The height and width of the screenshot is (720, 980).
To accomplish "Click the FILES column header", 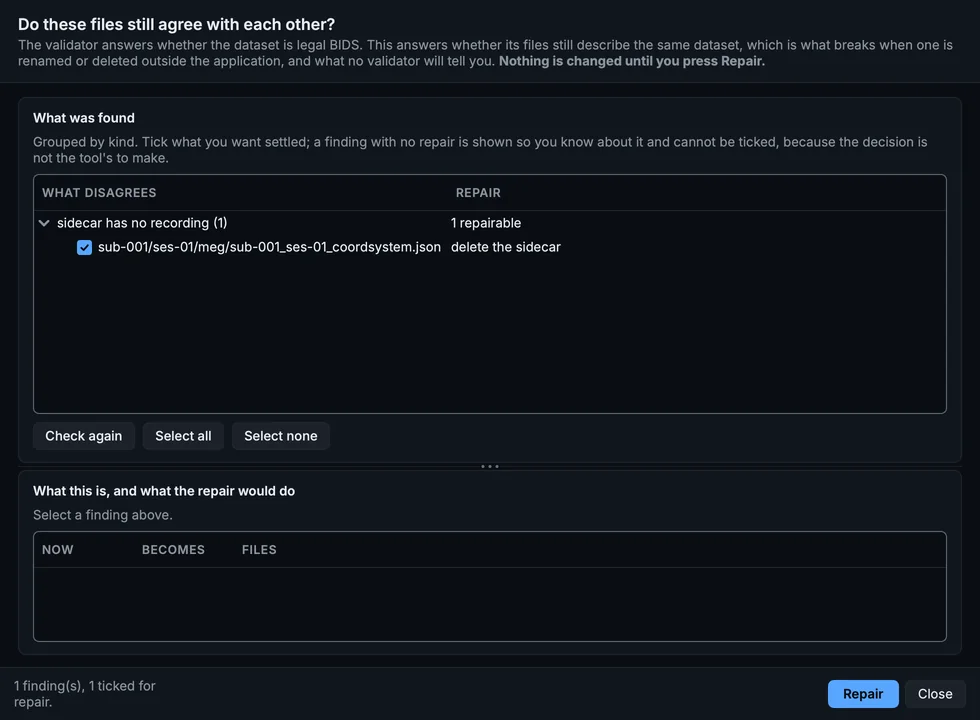I will (259, 549).
